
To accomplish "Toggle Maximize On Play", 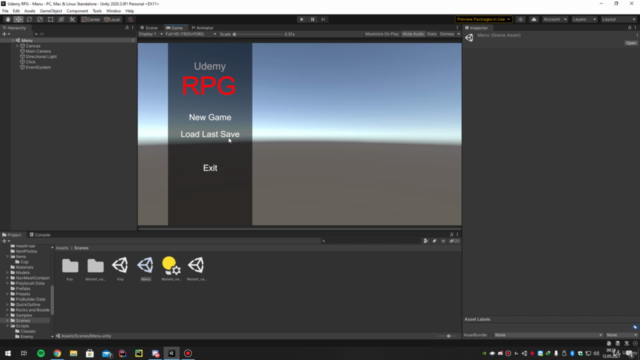I will 382,34.
